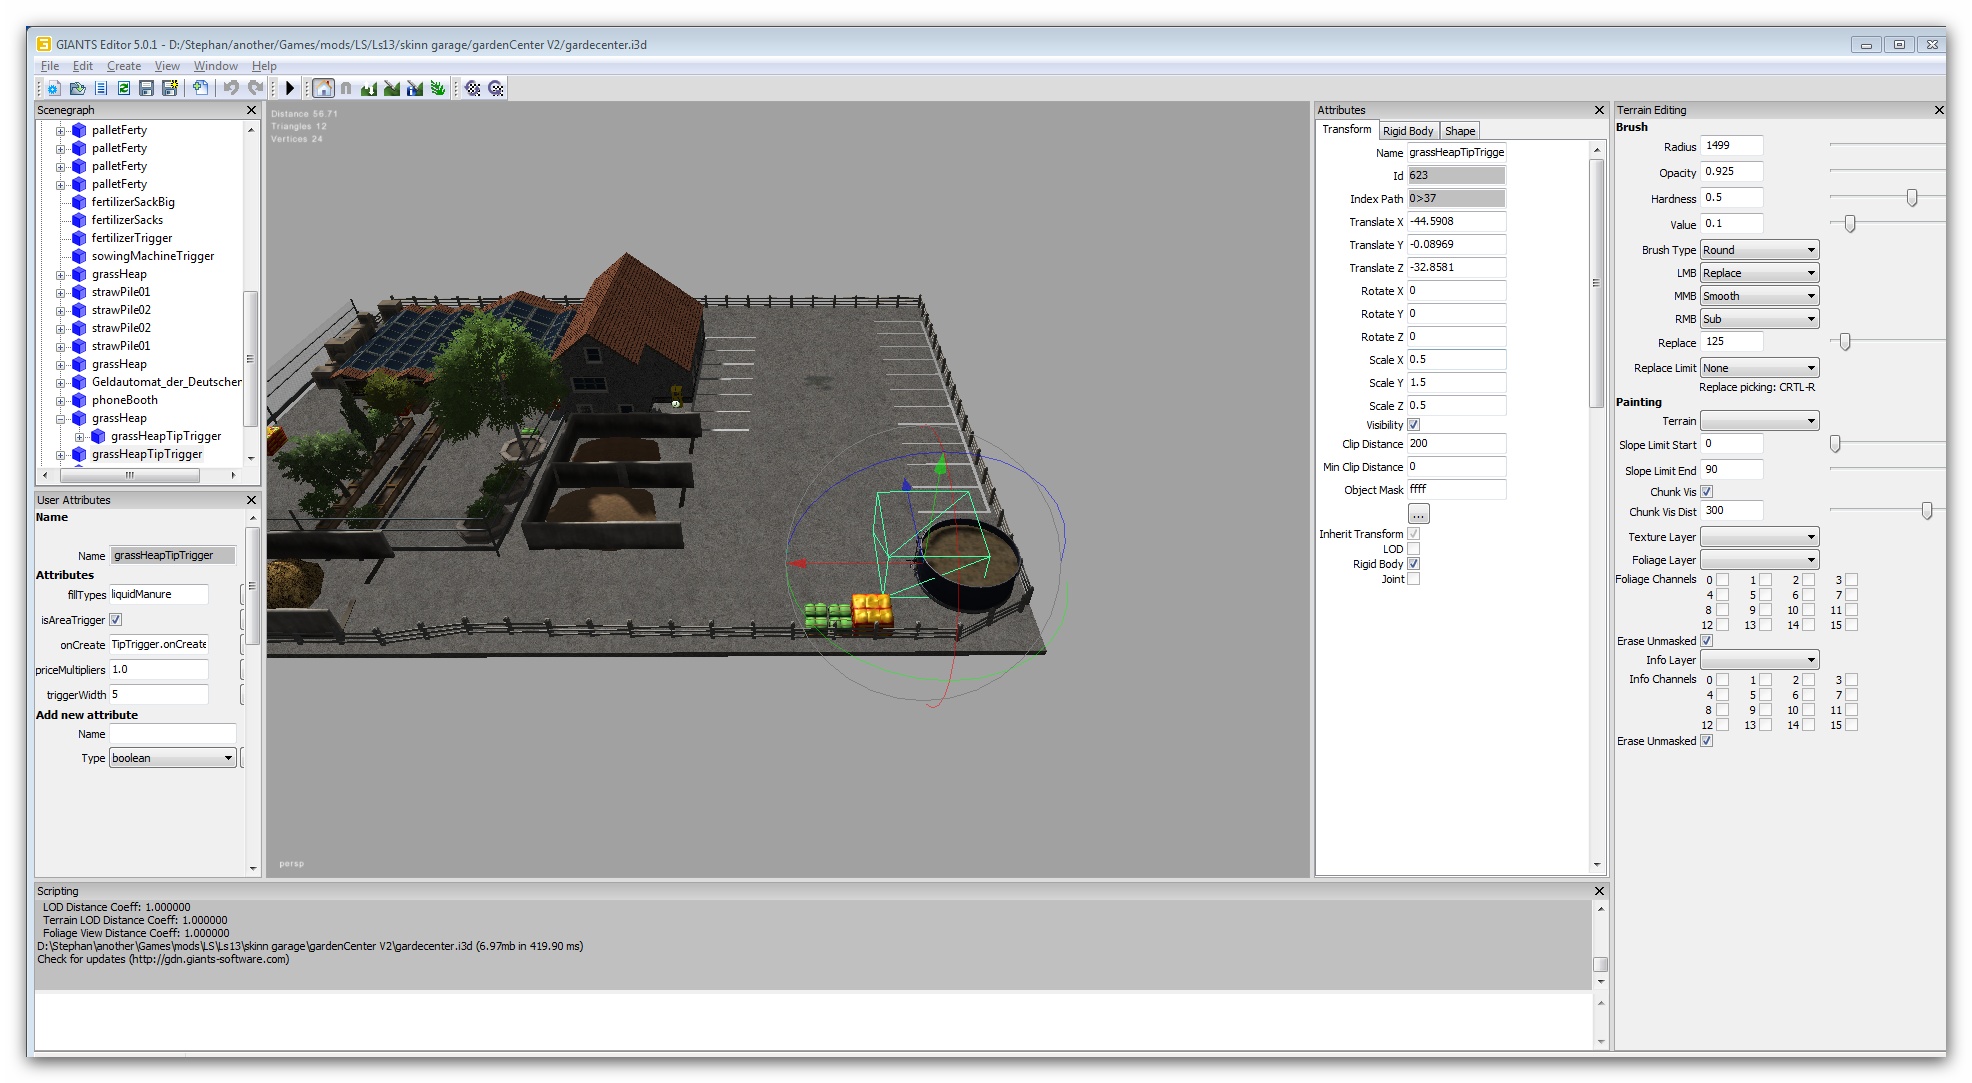This screenshot has height=1083, width=1972.
Task: Open the Replace Limit dropdown
Action: 1759,368
